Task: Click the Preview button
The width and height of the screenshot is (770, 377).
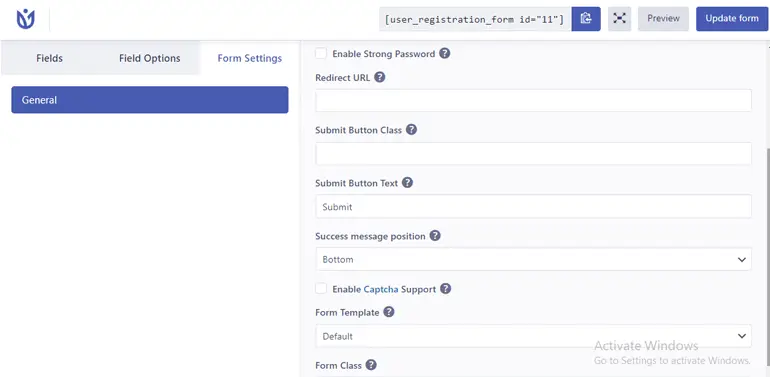Action: 663,19
